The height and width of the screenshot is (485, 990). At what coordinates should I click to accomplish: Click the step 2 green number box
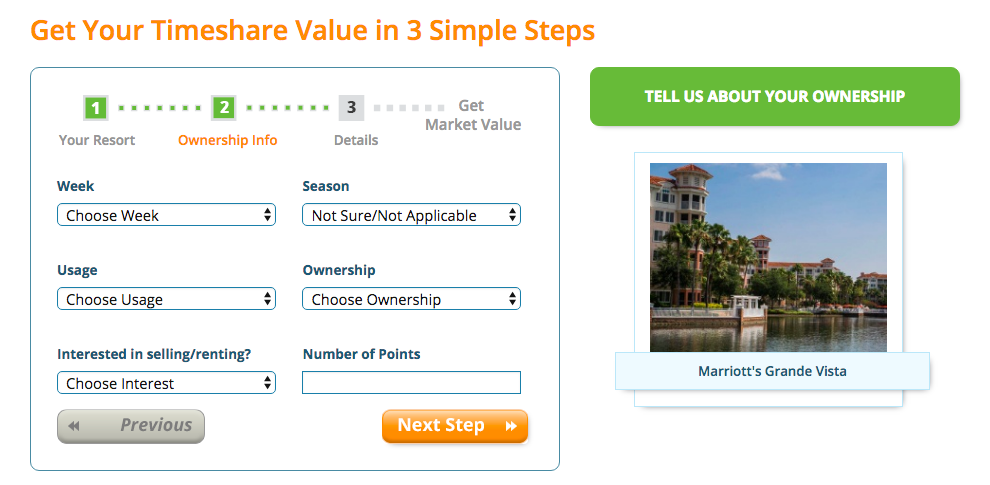pyautogui.click(x=224, y=108)
